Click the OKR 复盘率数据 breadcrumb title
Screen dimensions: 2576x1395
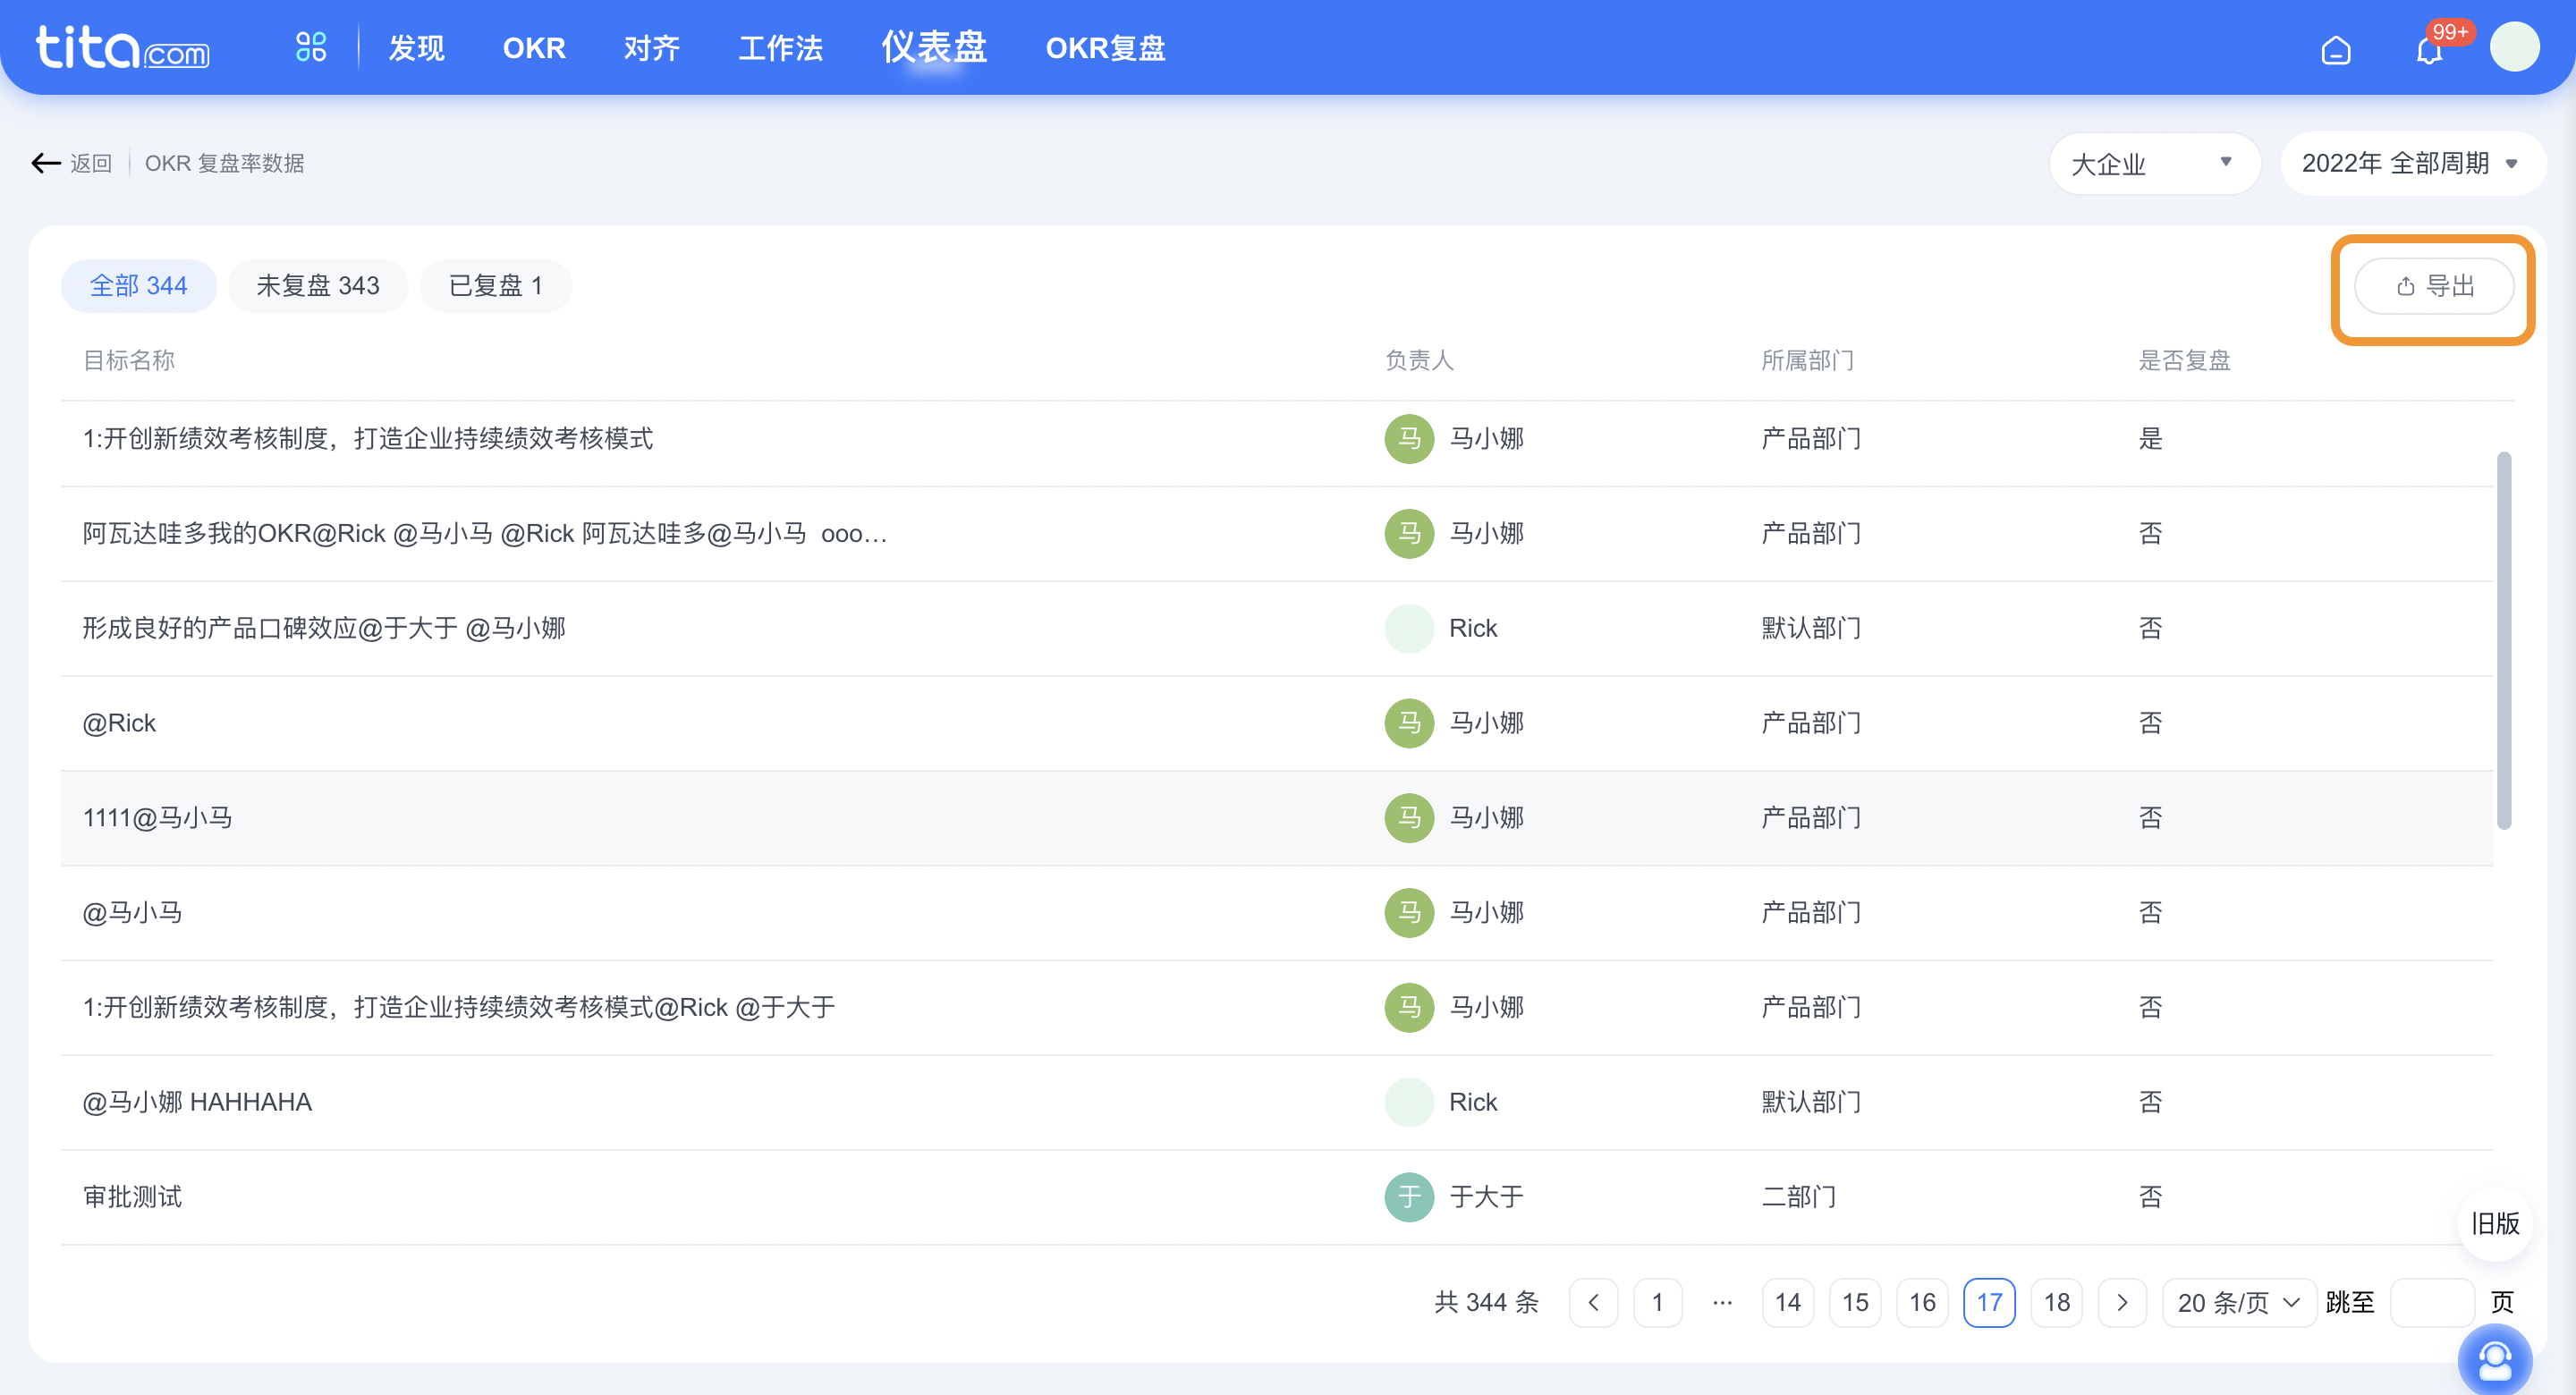[x=225, y=163]
